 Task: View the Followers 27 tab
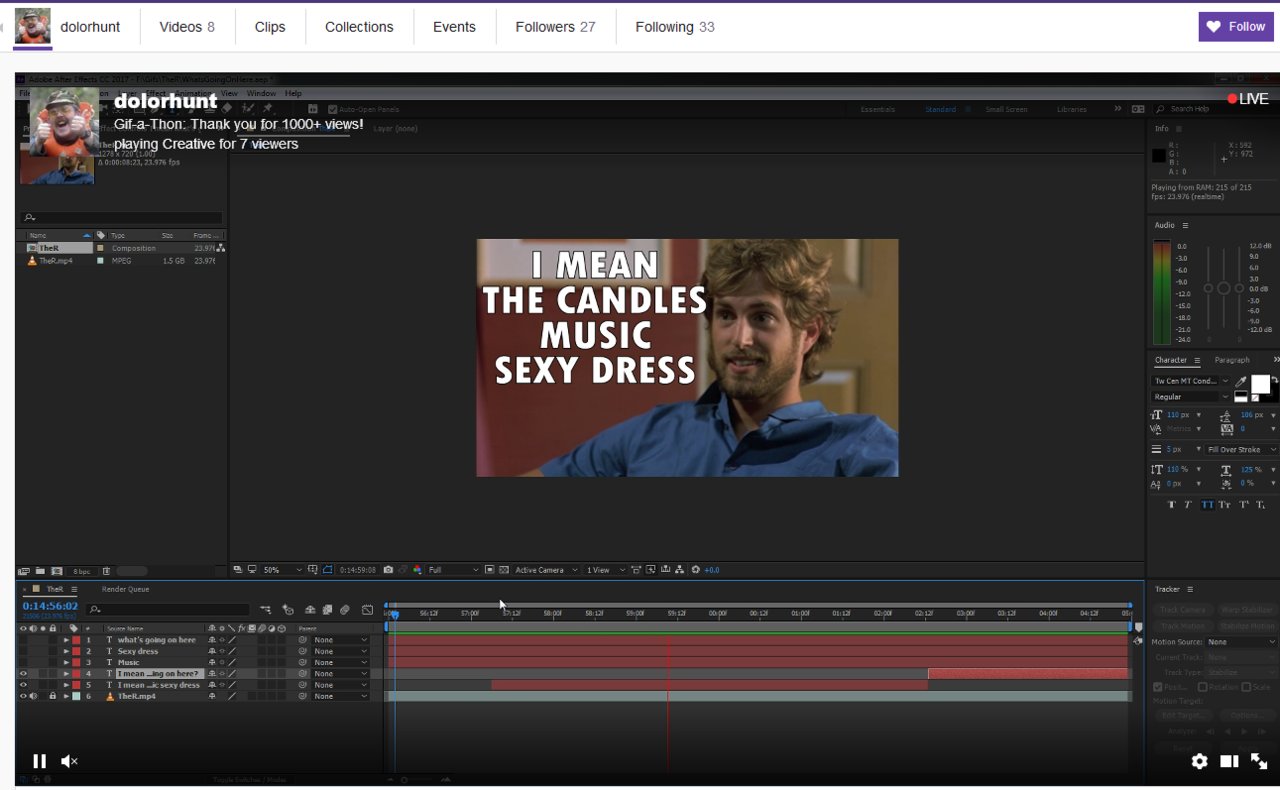click(555, 27)
